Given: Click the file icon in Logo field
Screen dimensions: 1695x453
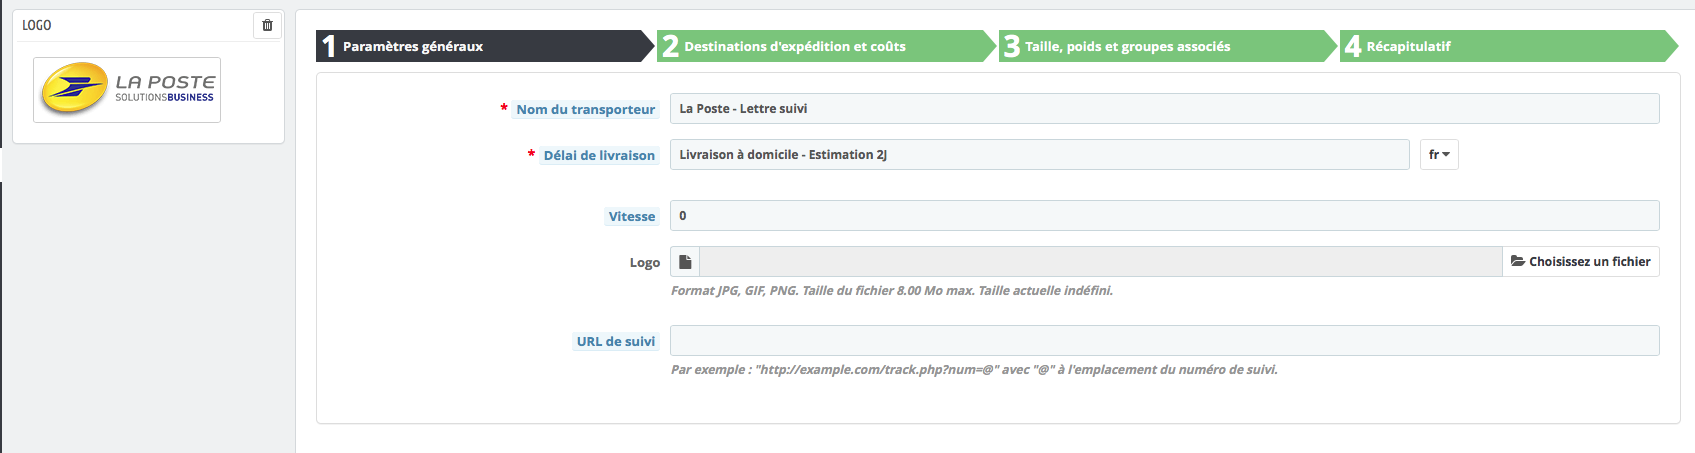Looking at the screenshot, I should (685, 262).
